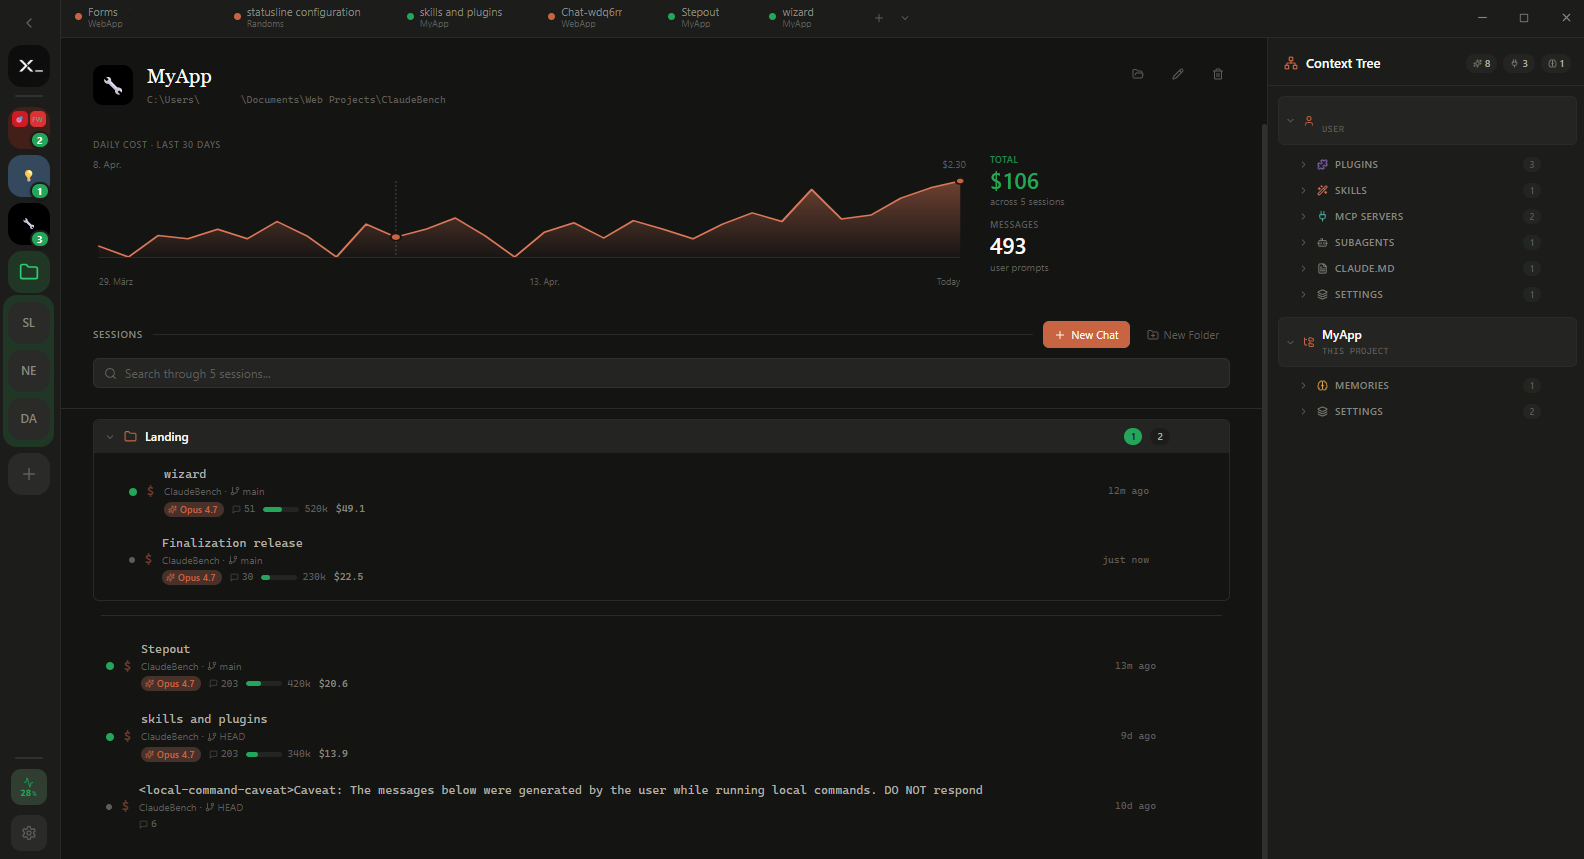Click the large MyApp wrench logo

coord(113,85)
